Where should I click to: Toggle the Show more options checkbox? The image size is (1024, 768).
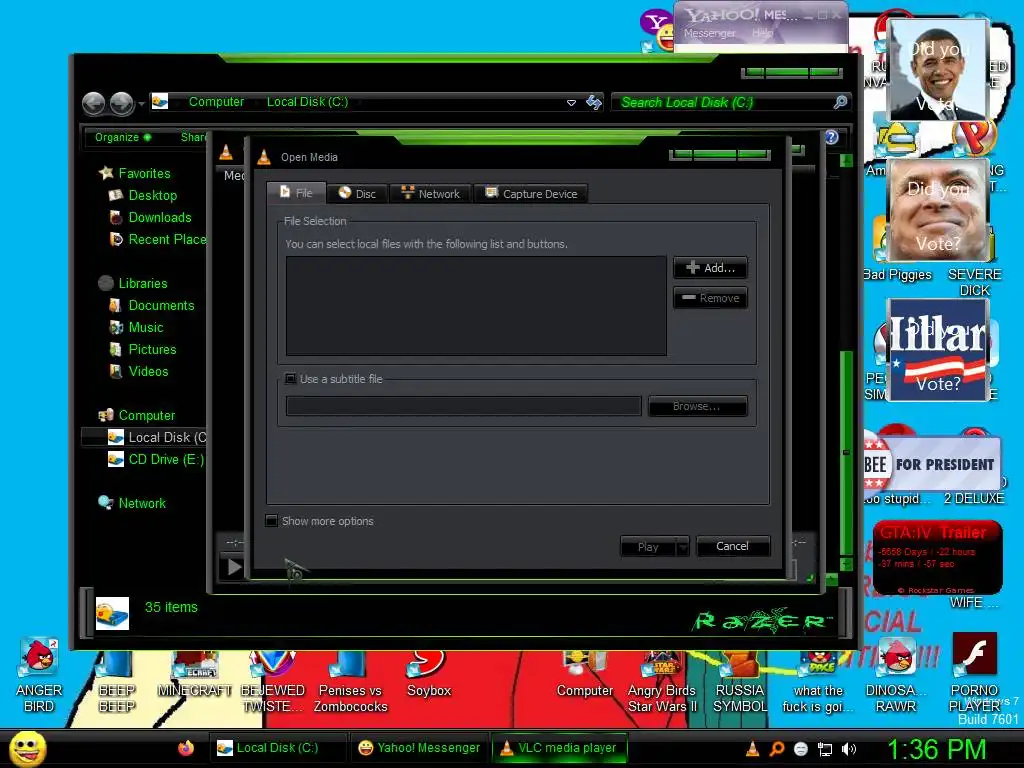click(x=272, y=520)
